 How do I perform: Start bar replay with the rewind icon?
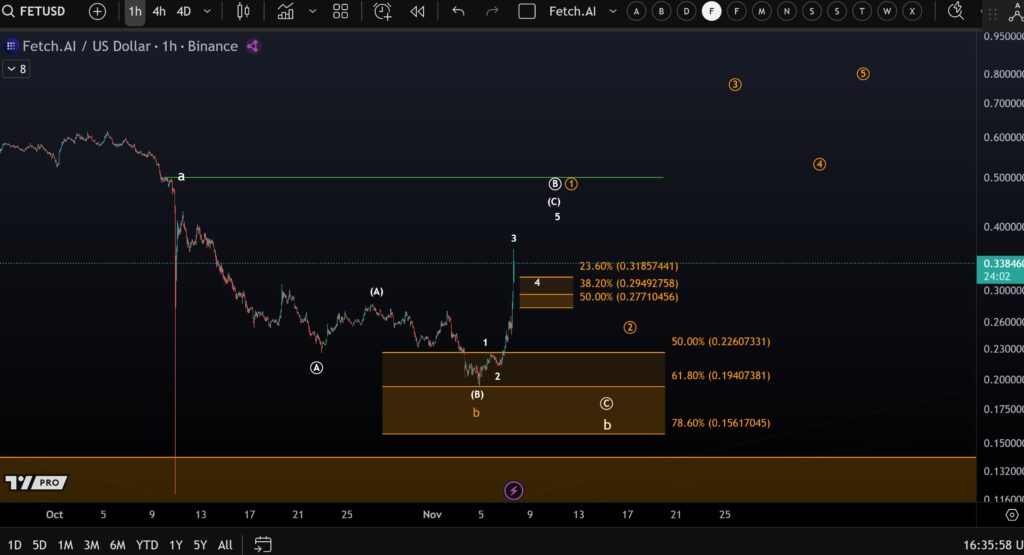(417, 11)
